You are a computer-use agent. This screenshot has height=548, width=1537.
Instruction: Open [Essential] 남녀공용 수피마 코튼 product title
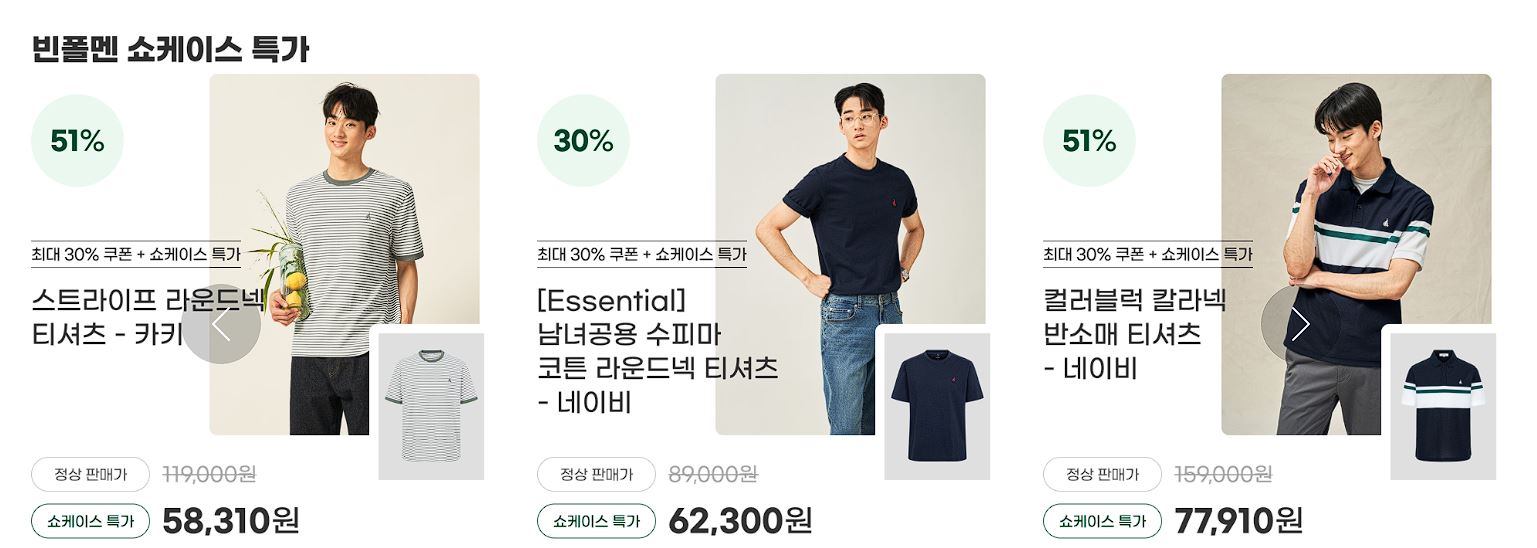tap(657, 351)
